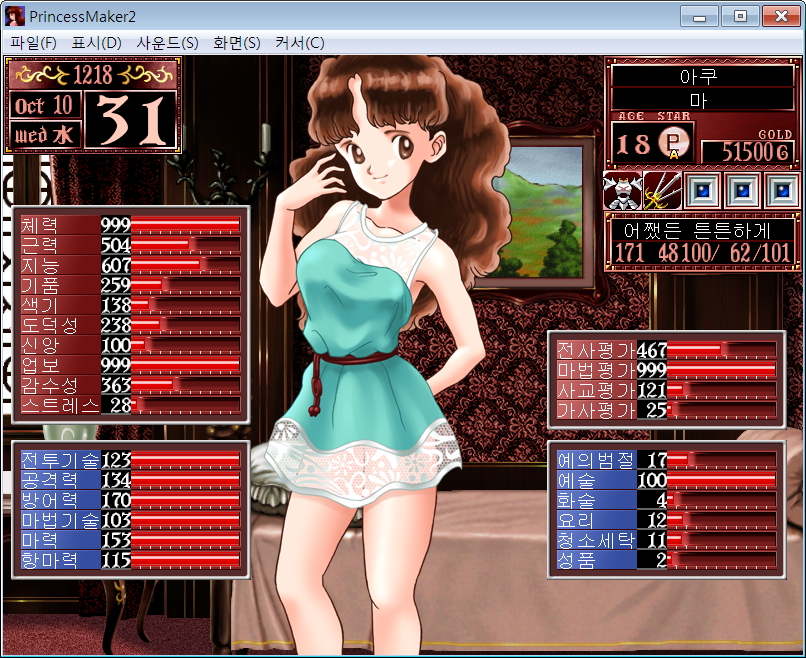Image resolution: width=806 pixels, height=658 pixels.
Task: Open the 표시(D) menu
Action: click(97, 43)
